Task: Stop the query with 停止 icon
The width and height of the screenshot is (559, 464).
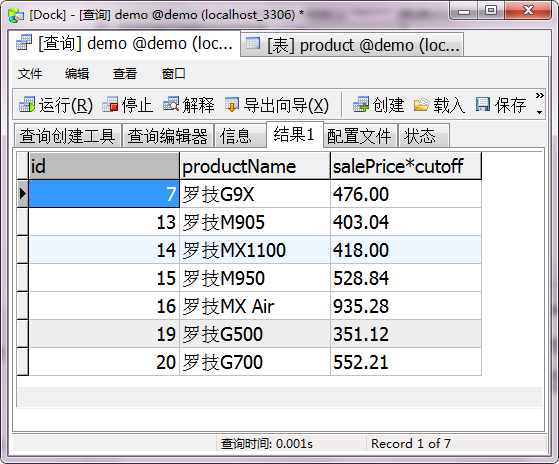Action: pyautogui.click(x=110, y=105)
